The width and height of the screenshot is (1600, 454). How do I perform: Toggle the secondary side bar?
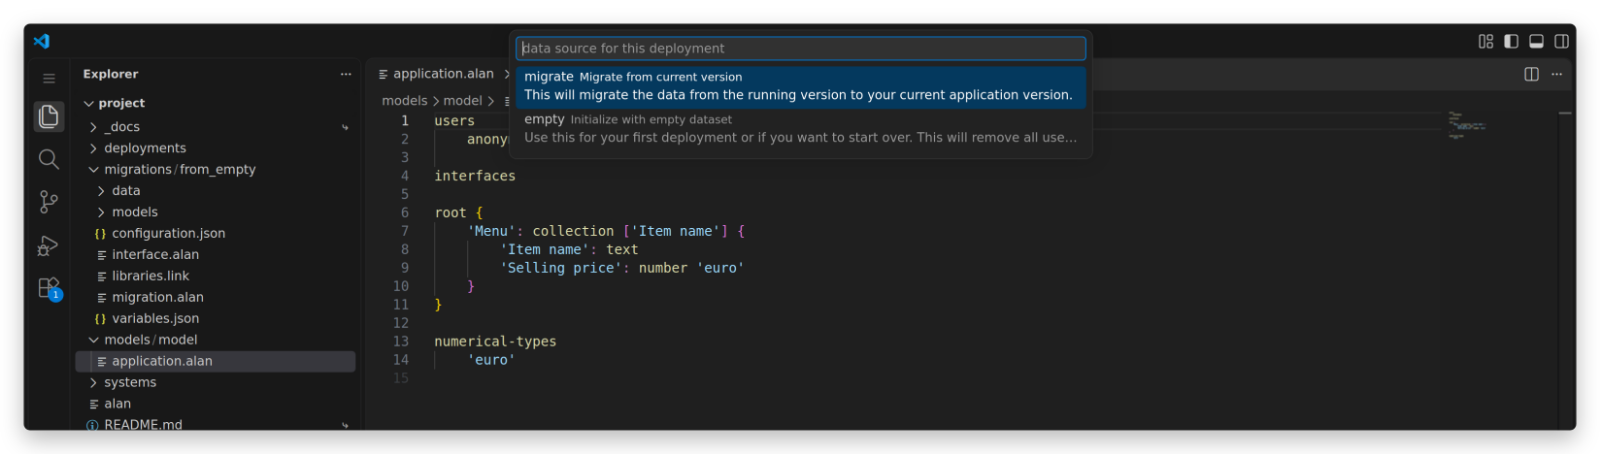[x=1561, y=41]
